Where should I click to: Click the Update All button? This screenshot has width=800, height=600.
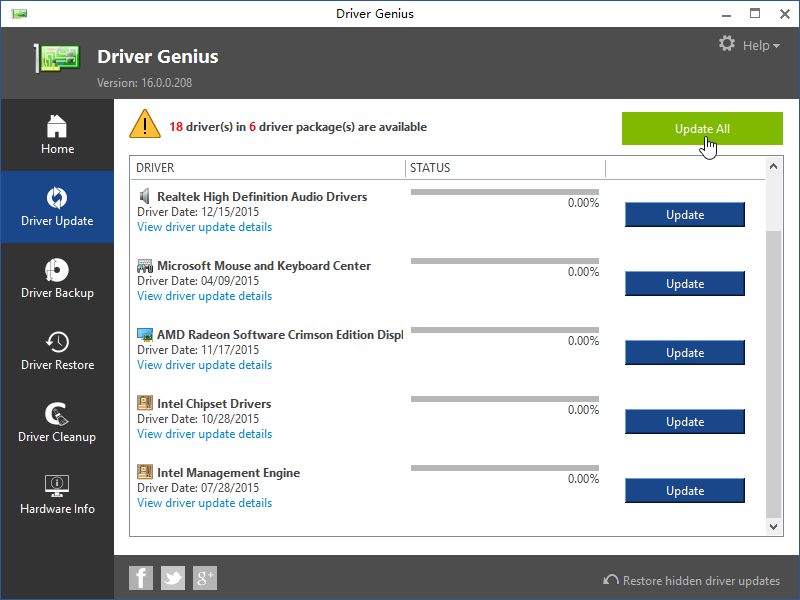point(702,129)
